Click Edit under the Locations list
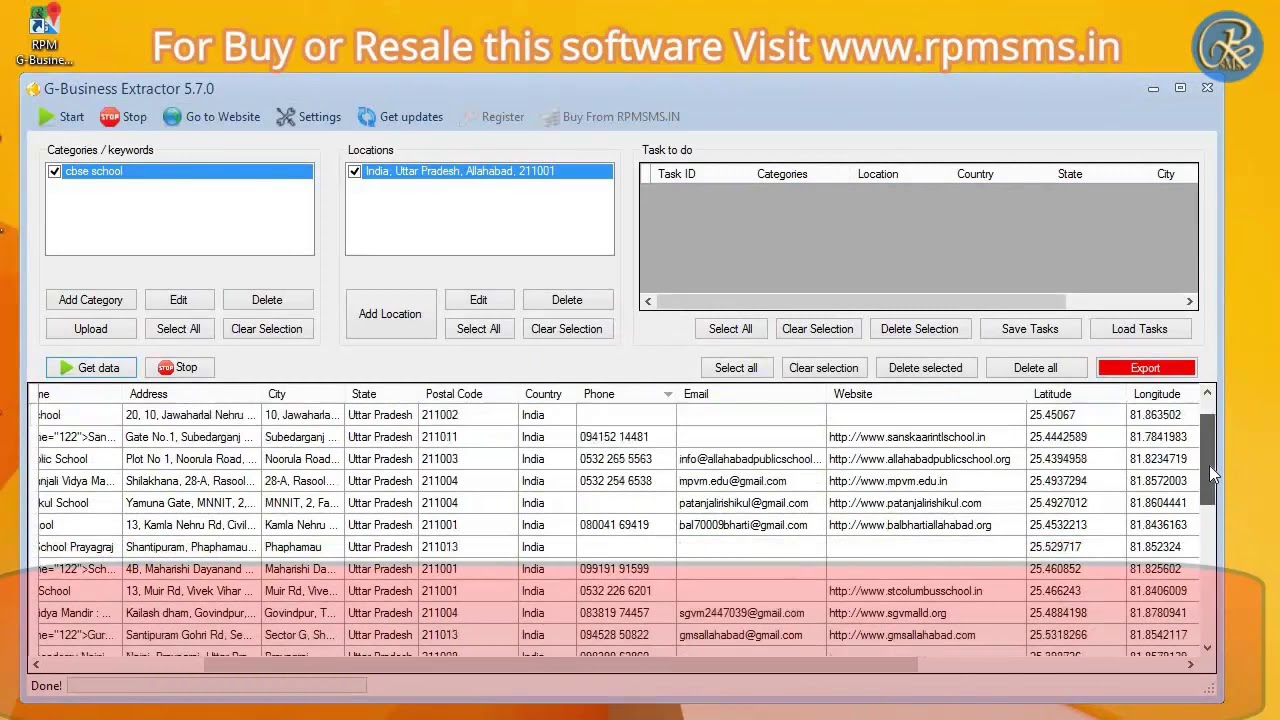Viewport: 1280px width, 720px height. coord(478,300)
